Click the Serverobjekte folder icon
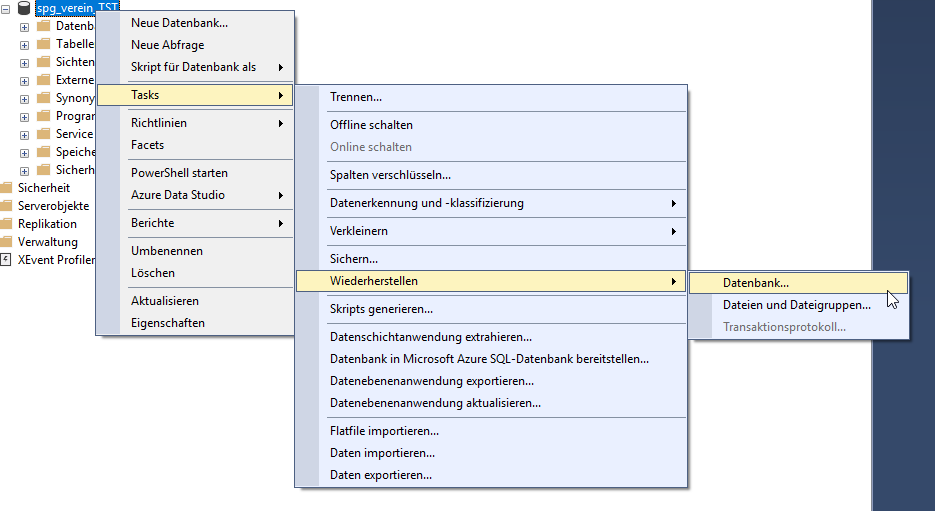 (6, 206)
